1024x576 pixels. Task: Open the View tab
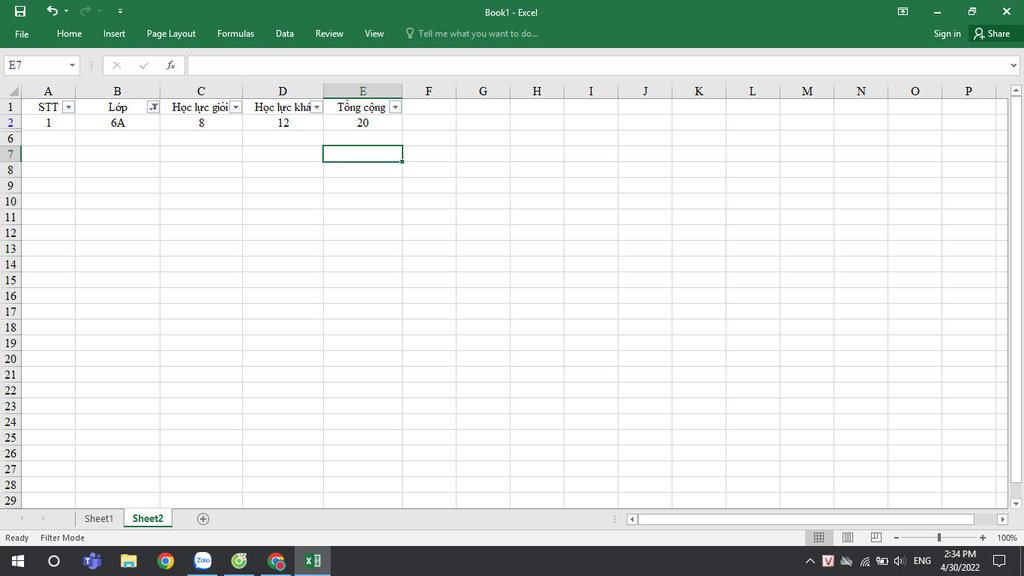(374, 34)
